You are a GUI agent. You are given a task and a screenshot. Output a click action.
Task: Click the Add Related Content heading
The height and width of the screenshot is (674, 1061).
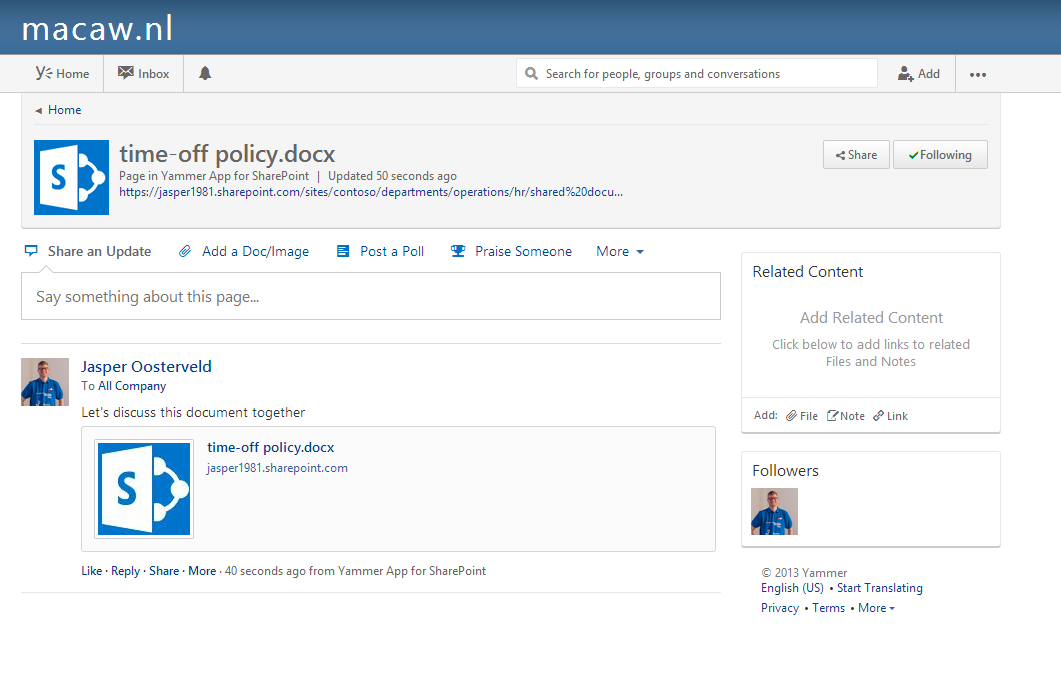(x=871, y=317)
